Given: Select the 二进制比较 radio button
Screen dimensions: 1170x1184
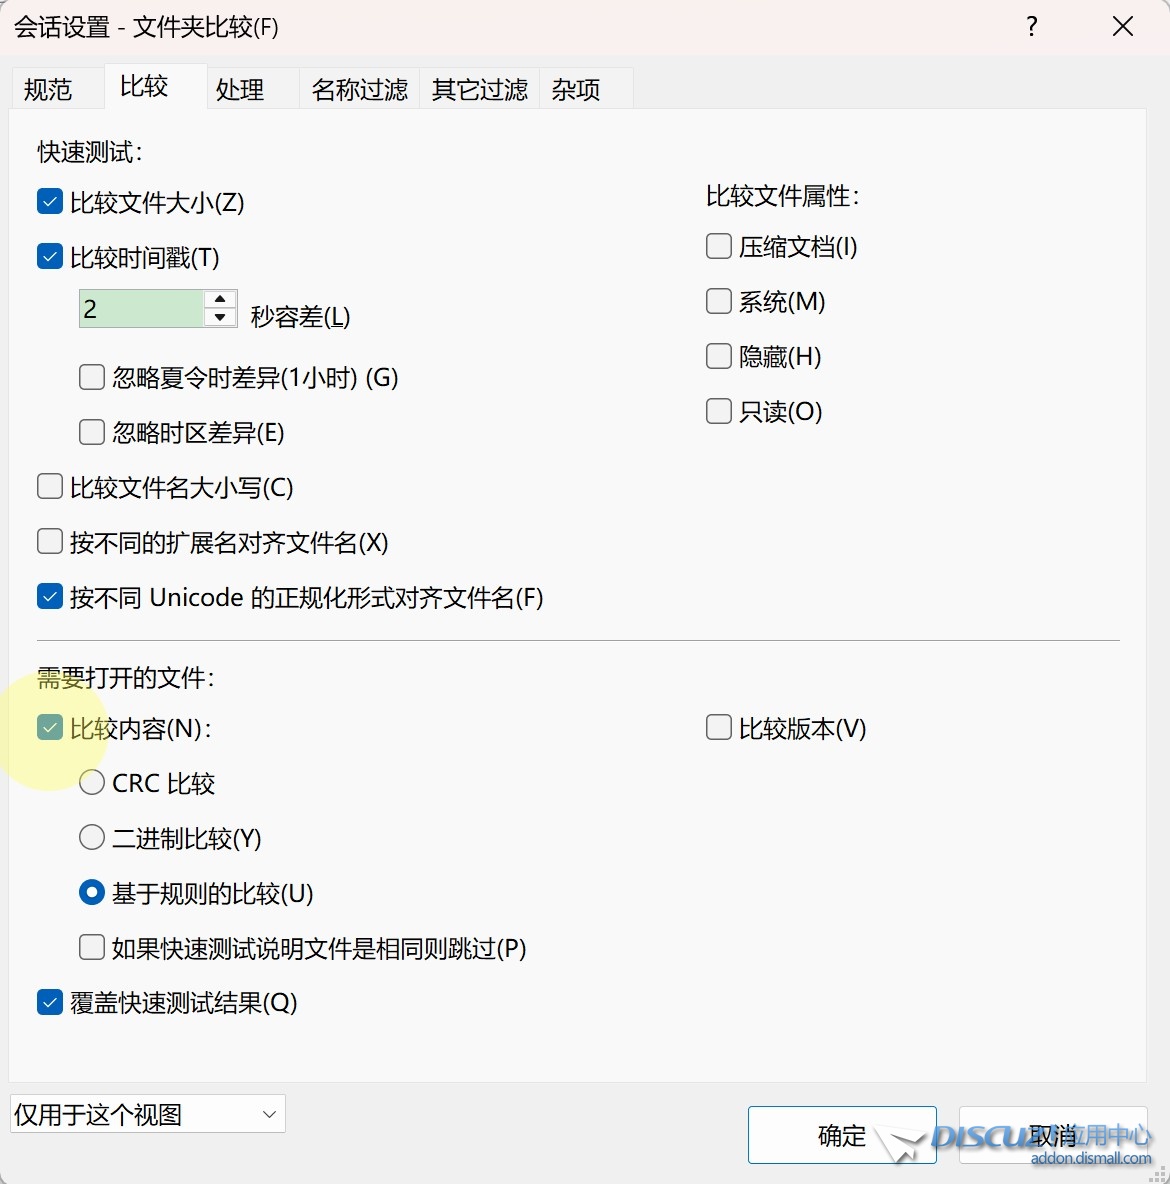Looking at the screenshot, I should click(x=92, y=838).
